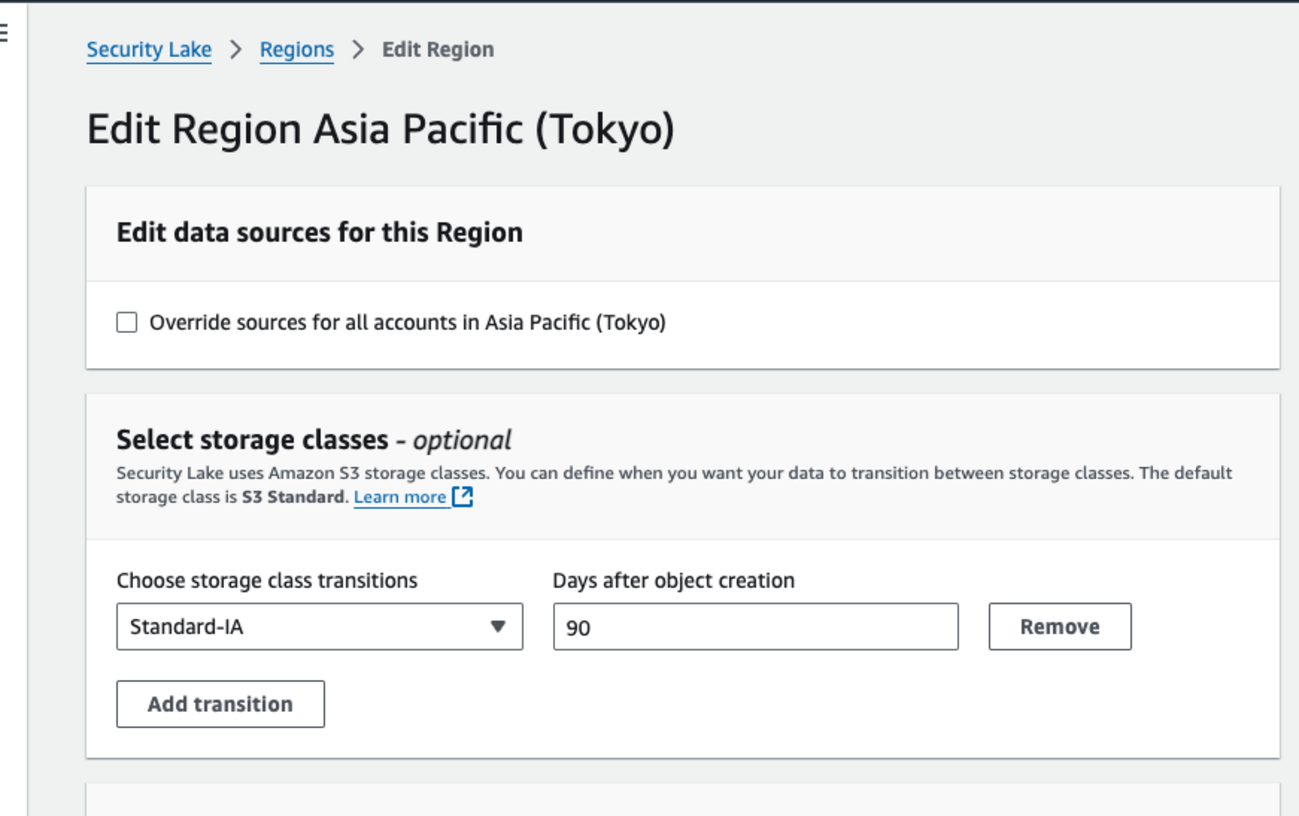The width and height of the screenshot is (1299, 816).
Task: Open the side navigation hamburger menu
Action: (x=4, y=33)
